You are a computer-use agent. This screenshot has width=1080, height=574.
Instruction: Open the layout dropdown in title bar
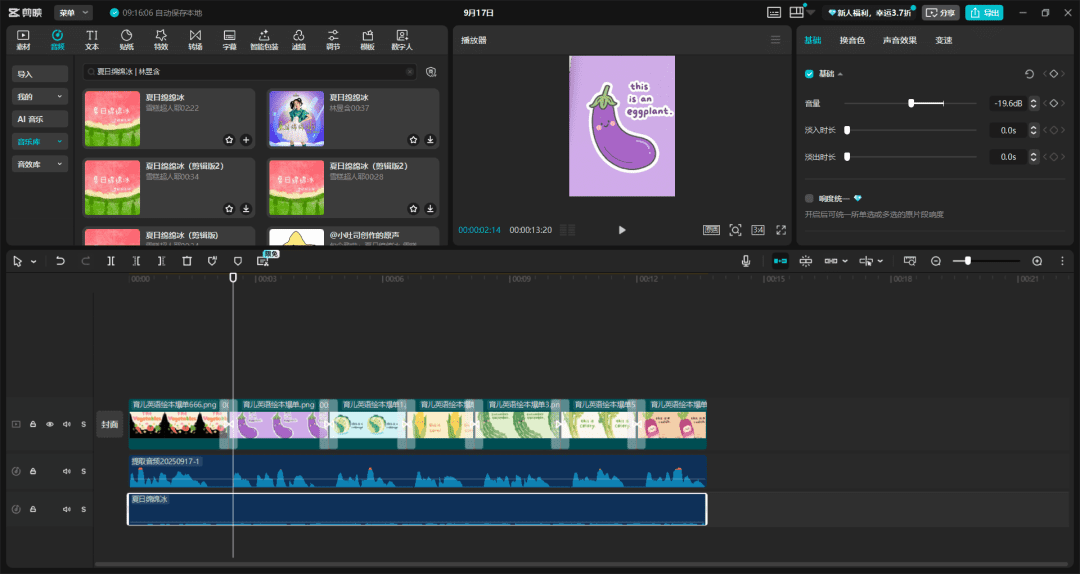[811, 12]
